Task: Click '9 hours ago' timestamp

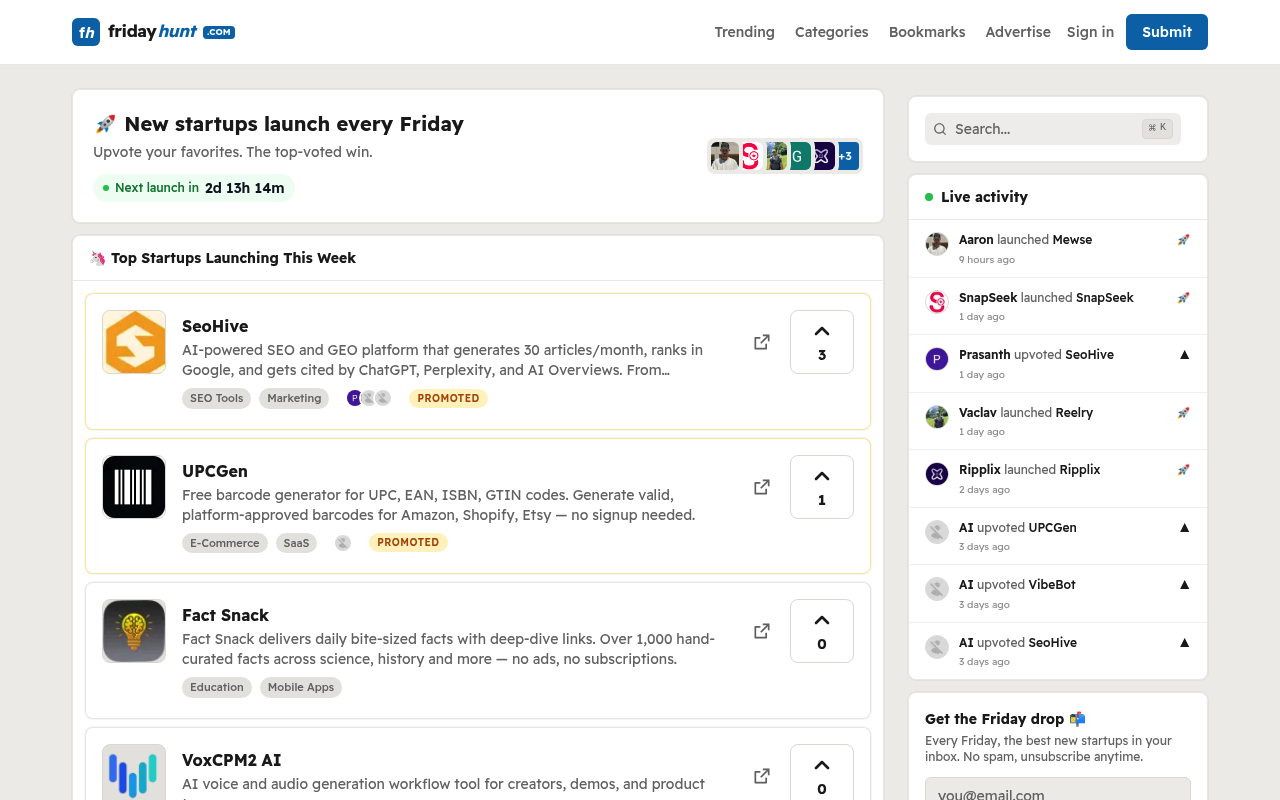Action: 987,260
